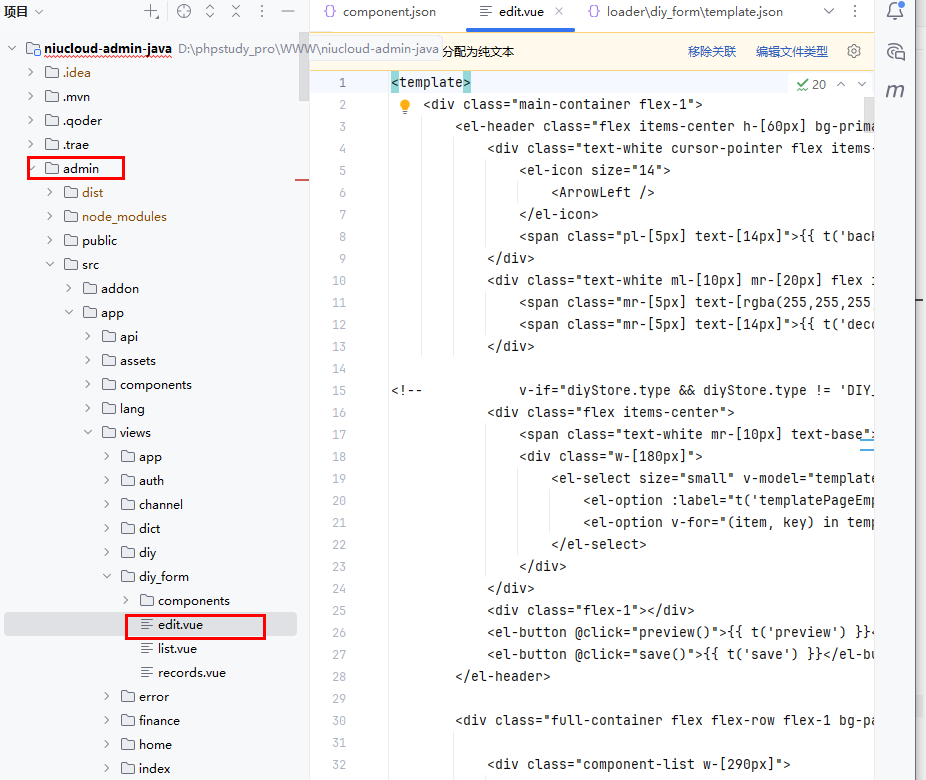Click the add new file plus icon
Screen dimensions: 926x780
150,12
